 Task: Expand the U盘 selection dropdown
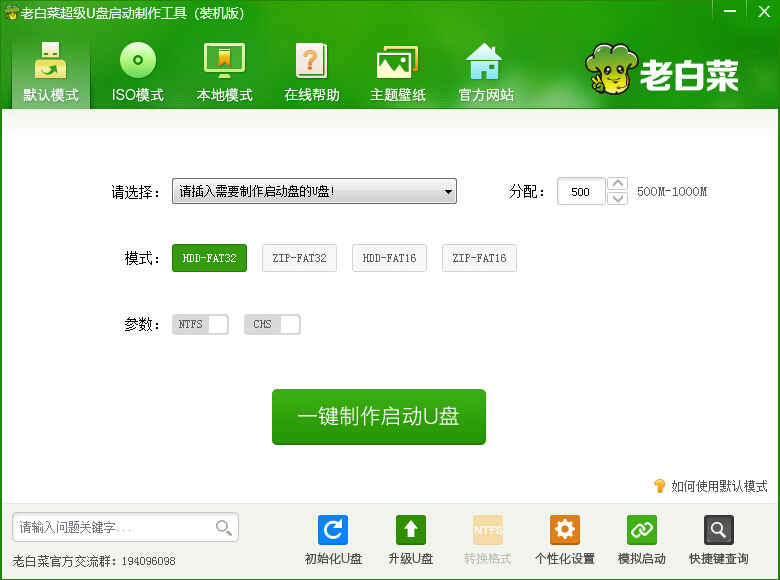click(447, 191)
